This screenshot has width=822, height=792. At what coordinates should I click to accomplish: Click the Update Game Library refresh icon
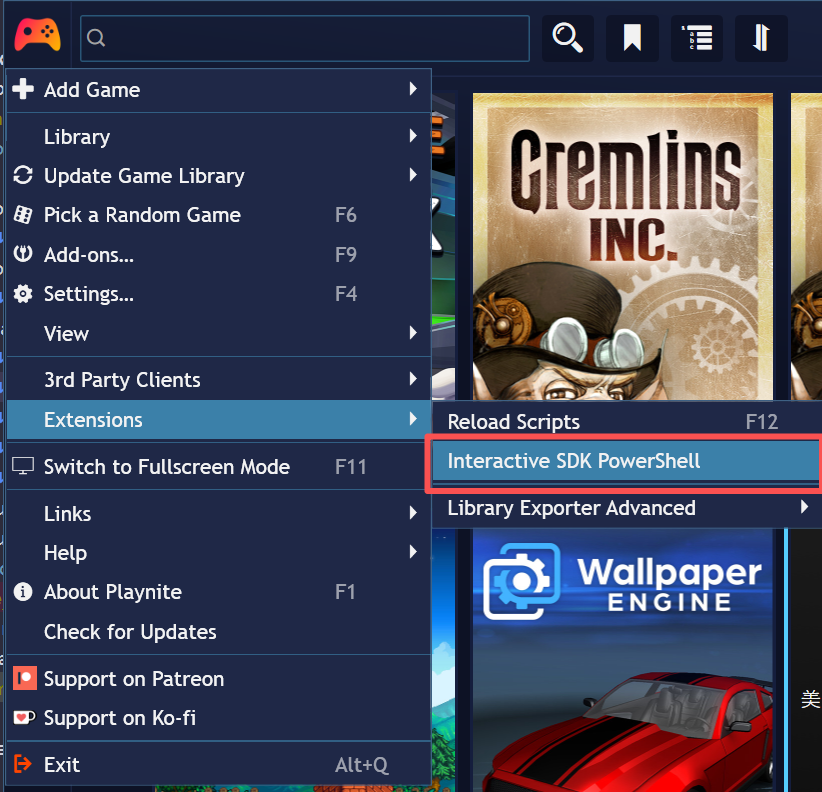[x=24, y=176]
